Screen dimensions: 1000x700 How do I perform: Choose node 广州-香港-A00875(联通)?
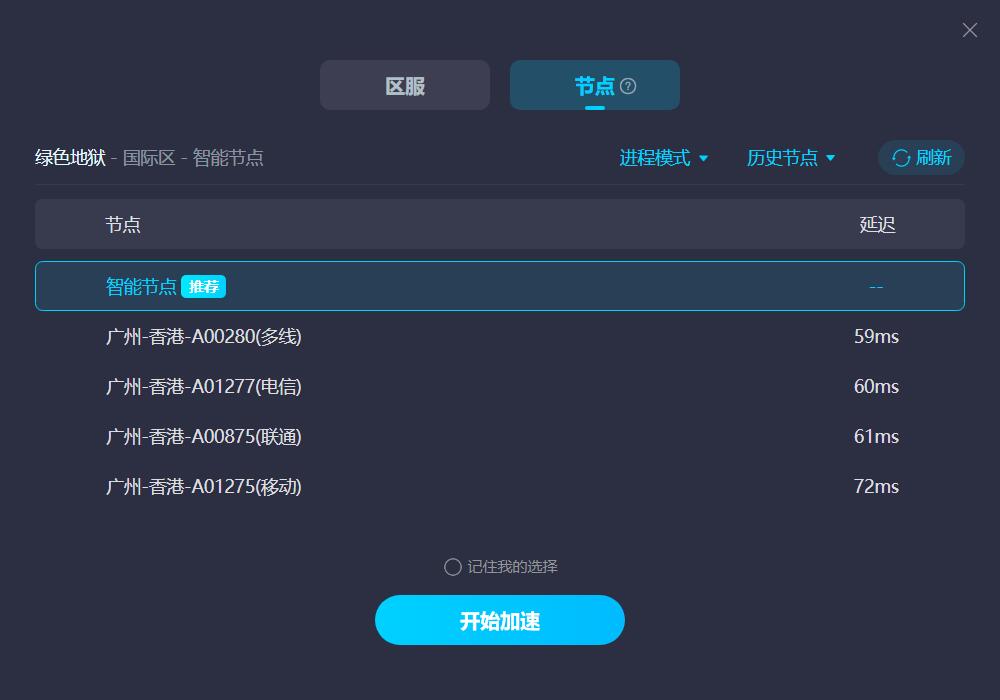(499, 437)
